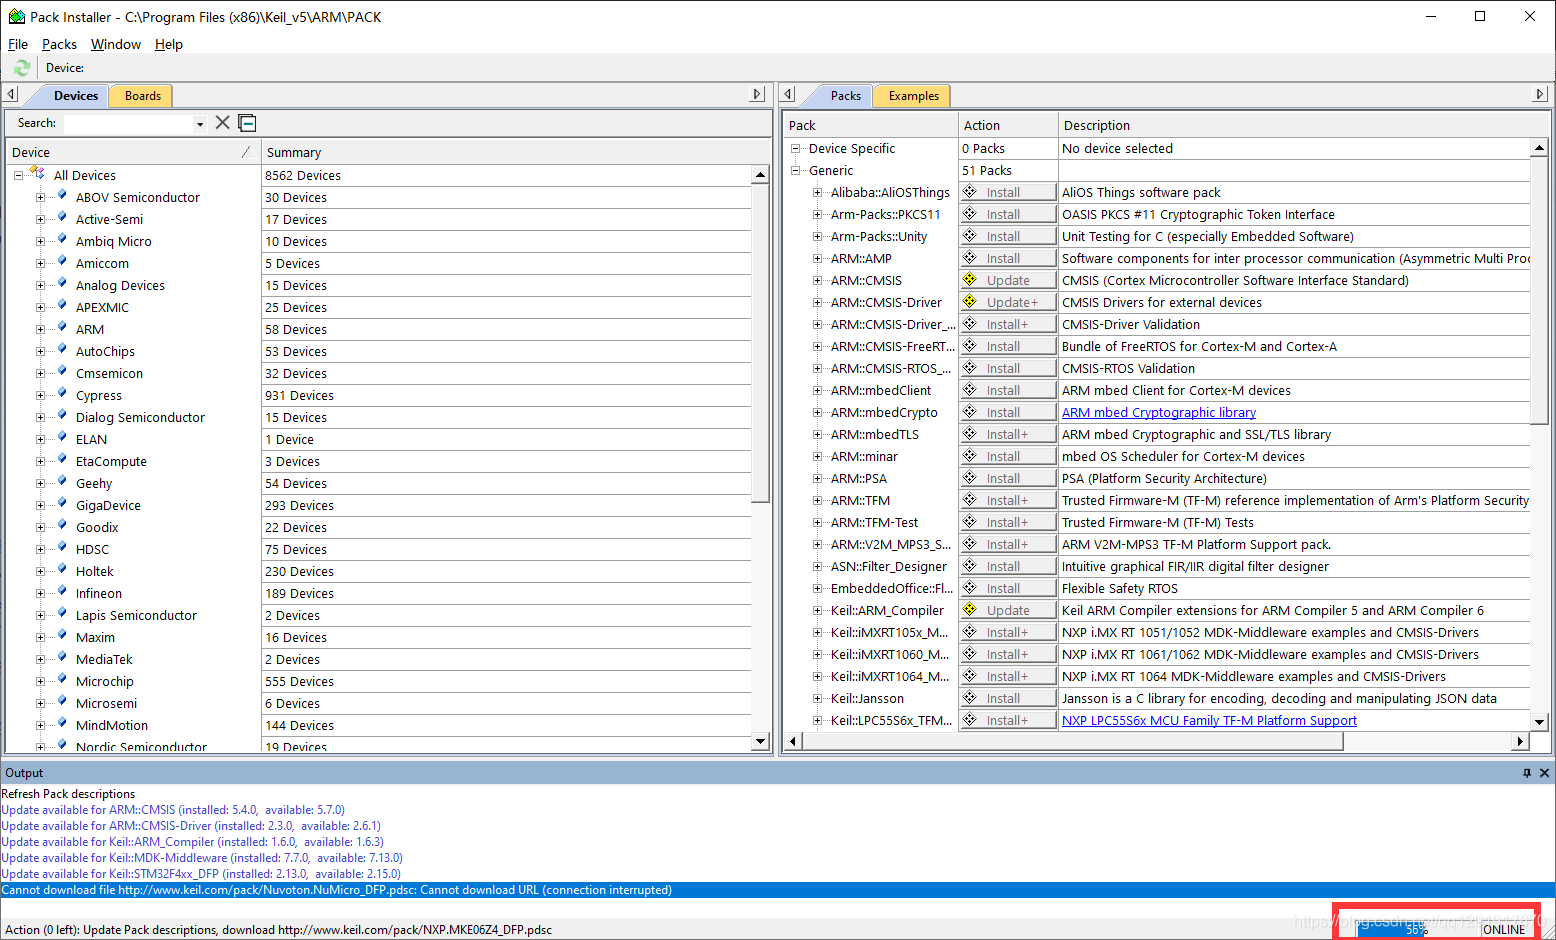Click the install diamond icon for ARM::AMP
Screen dimensions: 1556x940
coord(969,258)
